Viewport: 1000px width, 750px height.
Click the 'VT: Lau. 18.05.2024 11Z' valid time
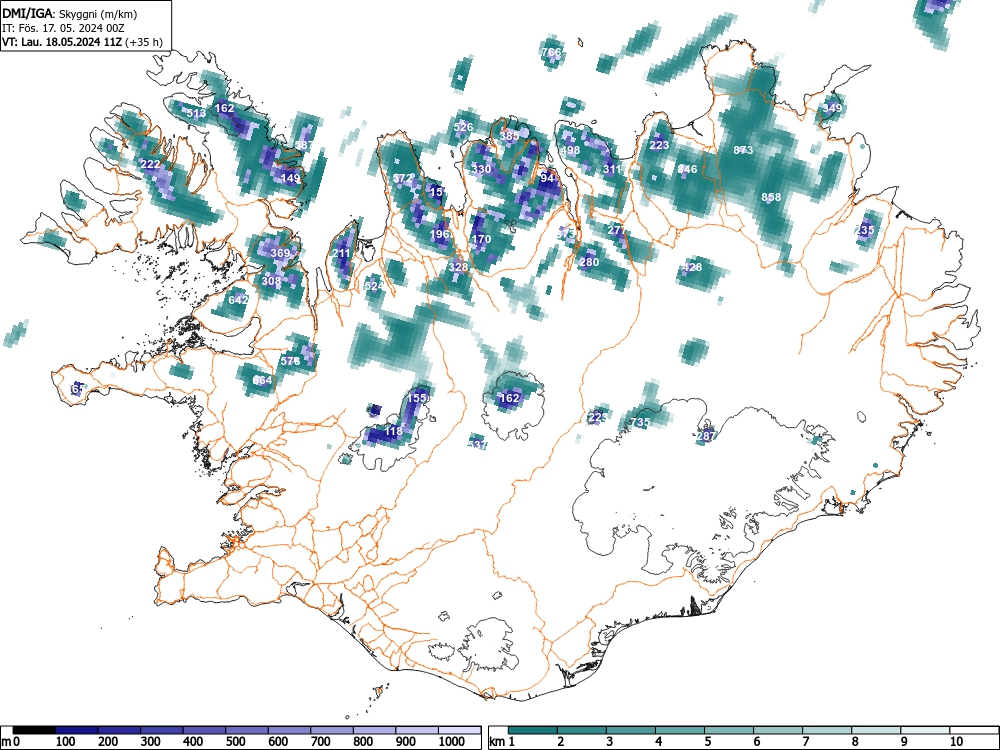[62, 42]
